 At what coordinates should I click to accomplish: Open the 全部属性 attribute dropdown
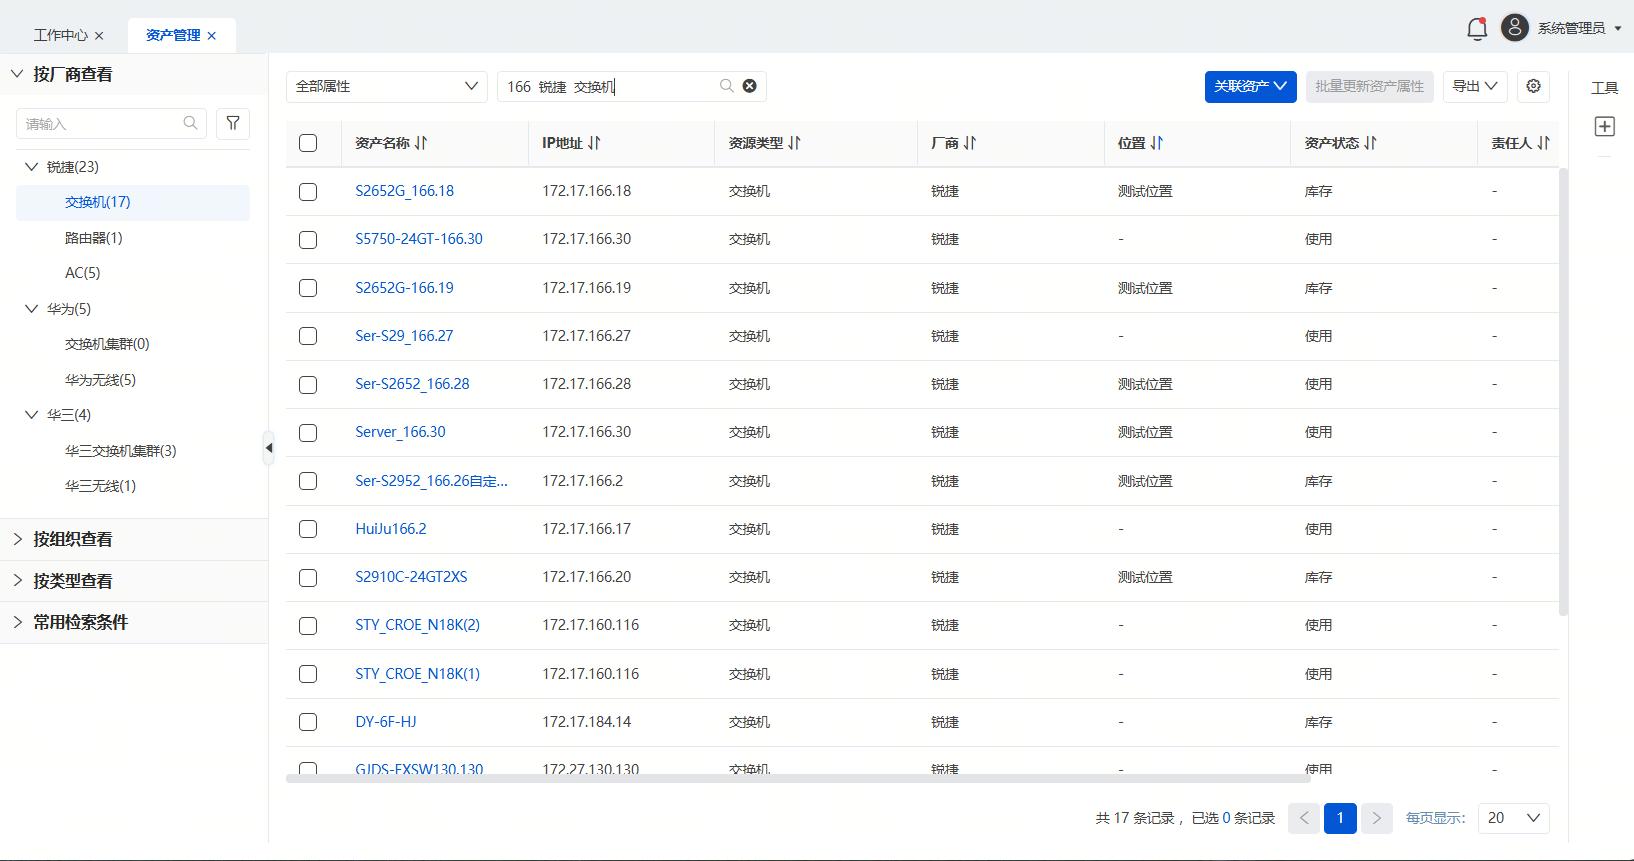point(387,86)
